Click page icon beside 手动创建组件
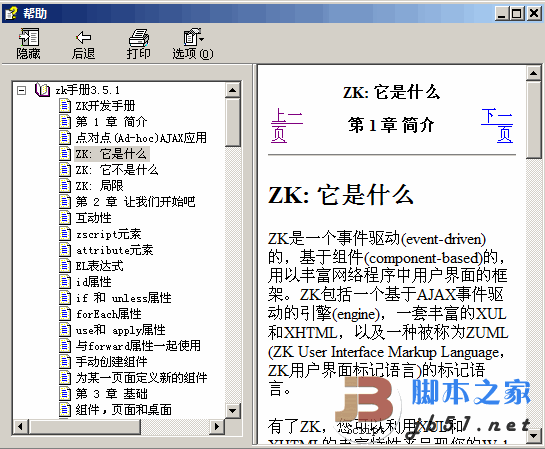This screenshot has width=545, height=449. 65,362
